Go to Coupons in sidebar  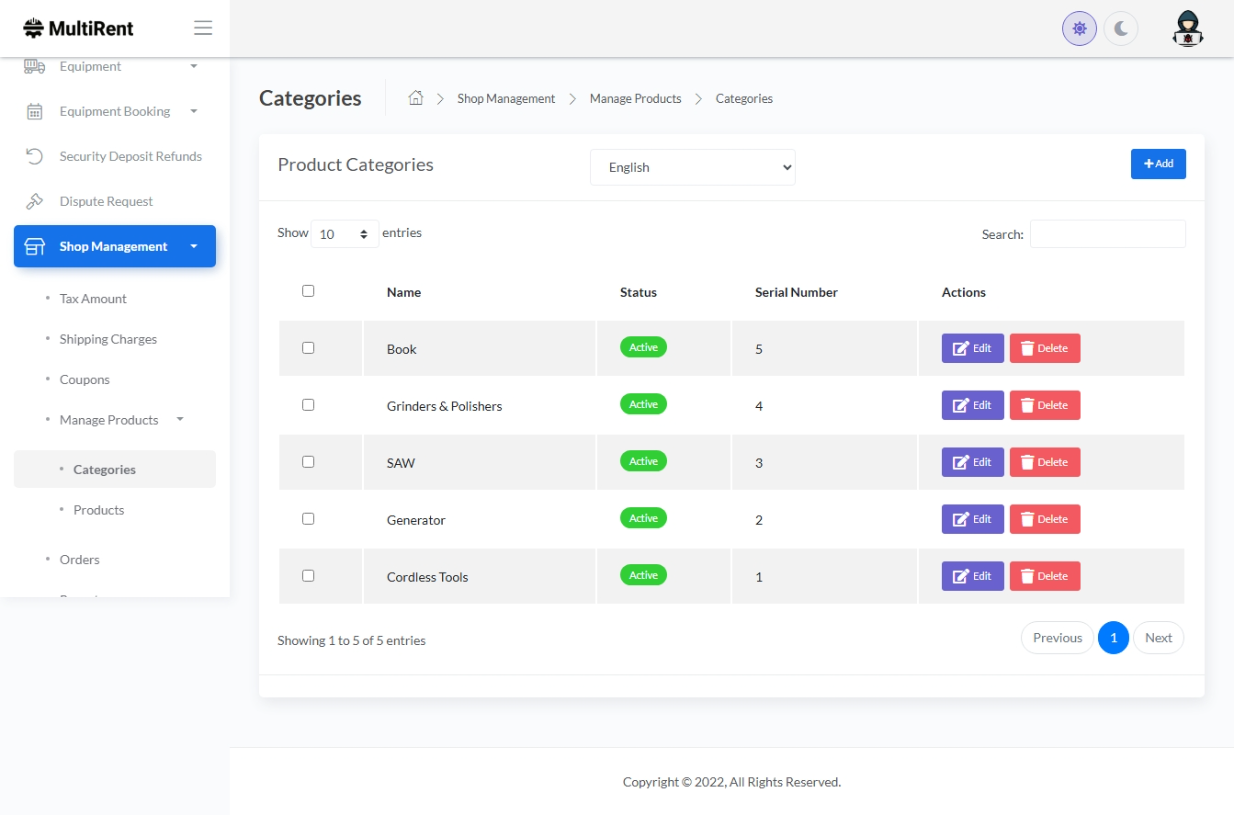click(85, 380)
